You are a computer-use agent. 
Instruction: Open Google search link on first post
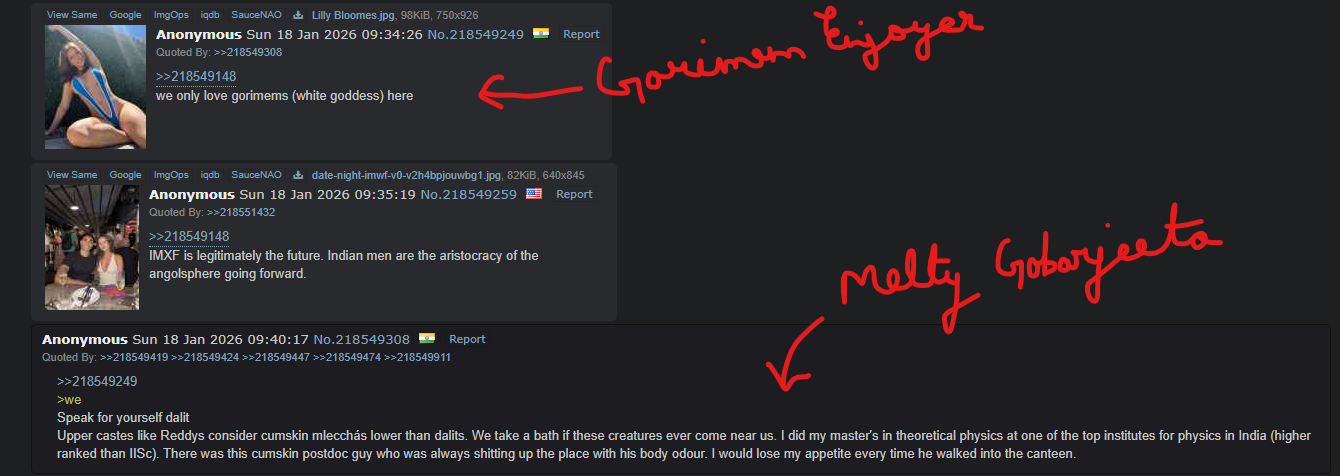[x=126, y=16]
